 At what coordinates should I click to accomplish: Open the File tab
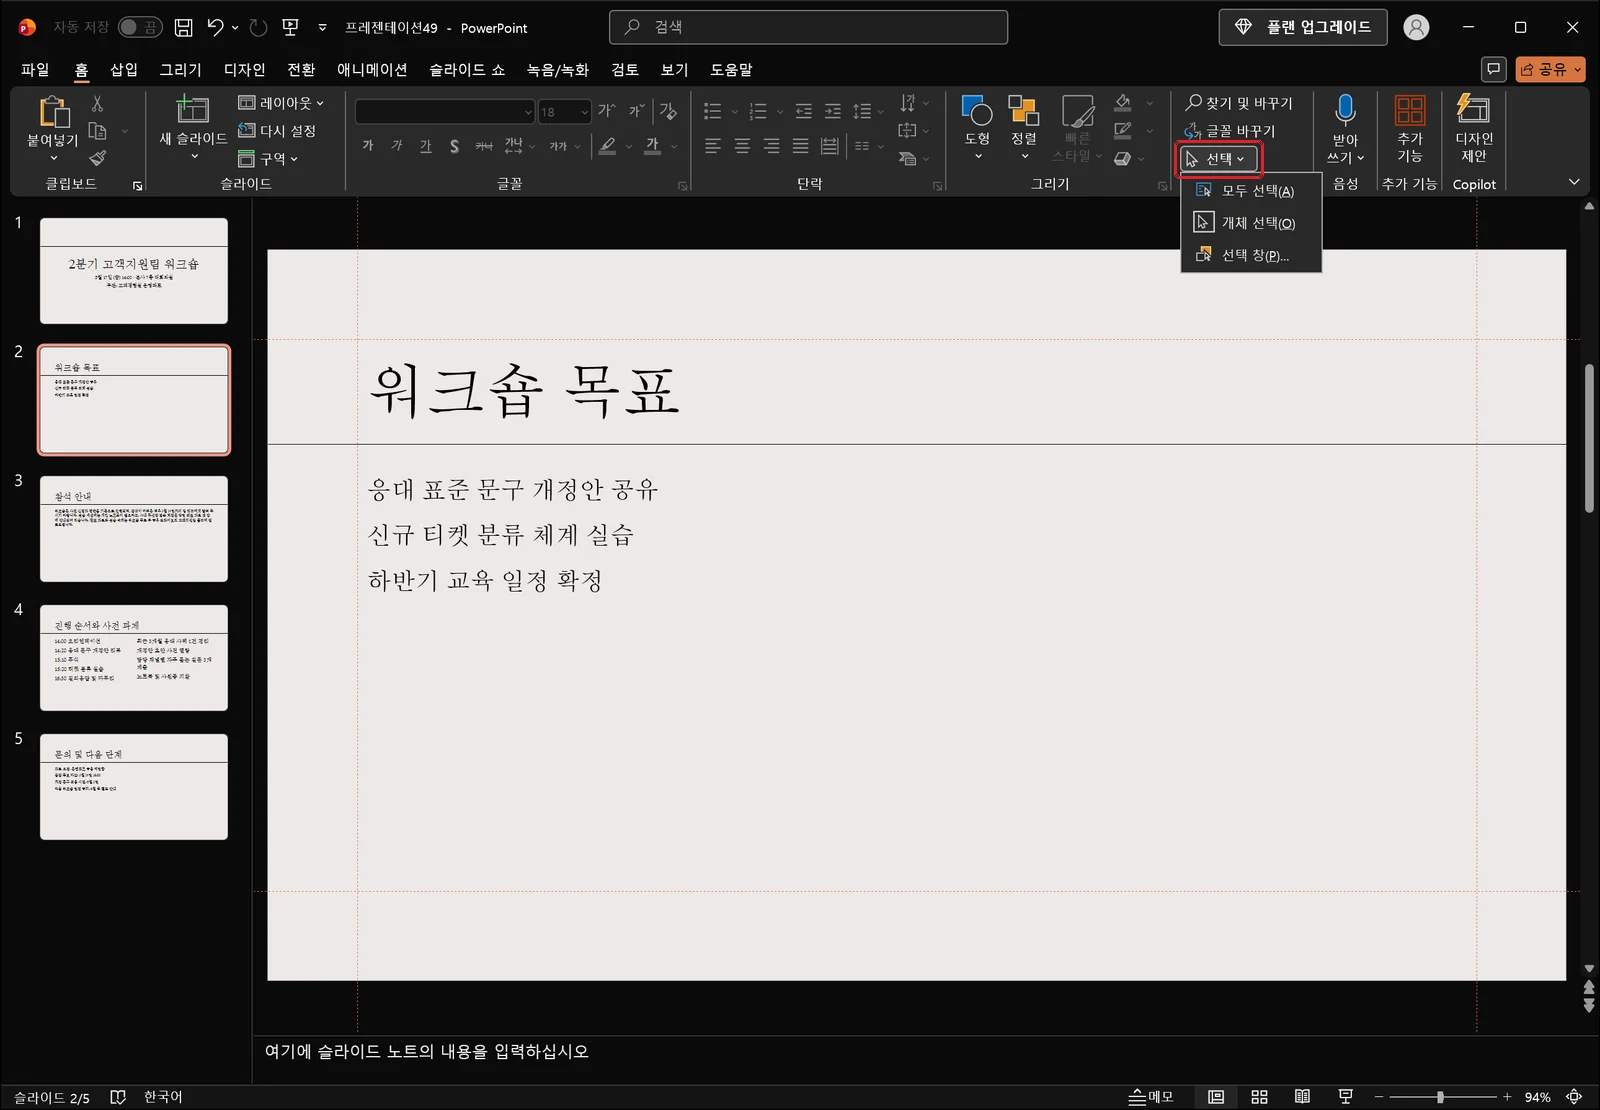click(35, 69)
